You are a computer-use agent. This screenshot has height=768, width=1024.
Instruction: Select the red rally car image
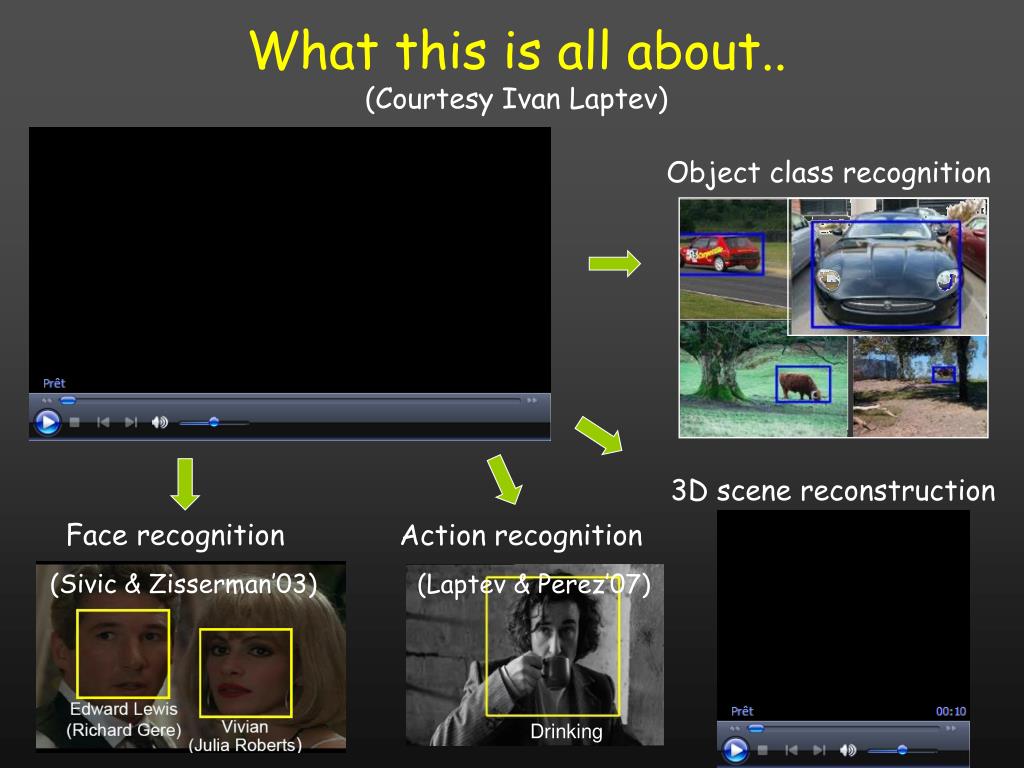click(x=733, y=259)
